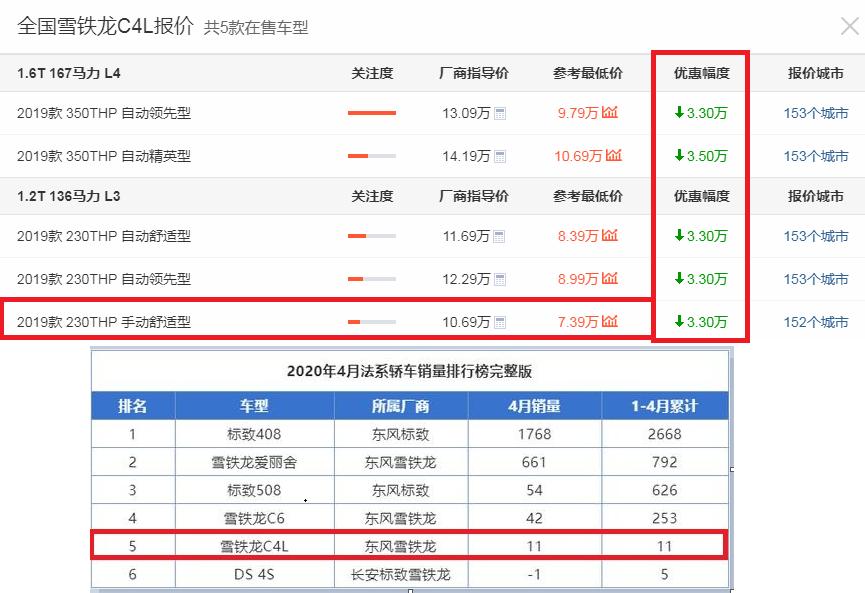Screen dimensions: 865x593
Task: Open the calculator icon beside 11.69万
Action: tap(501, 237)
